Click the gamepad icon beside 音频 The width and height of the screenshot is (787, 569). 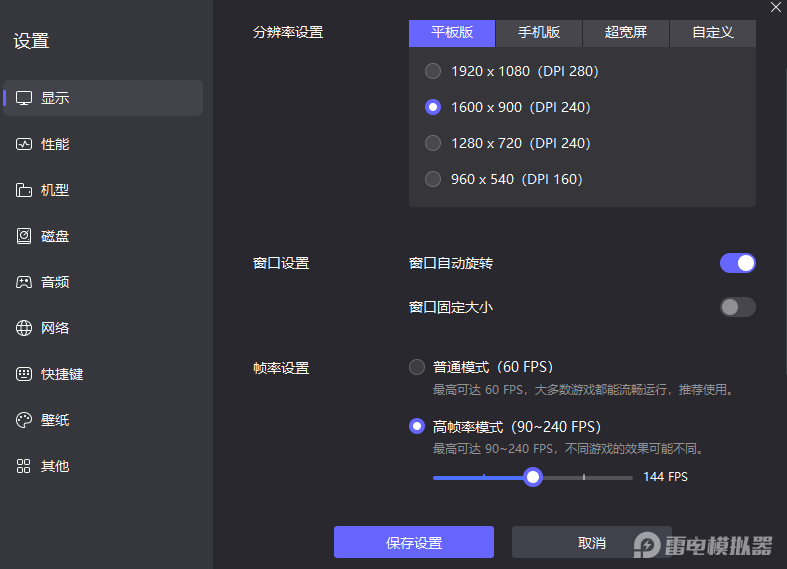tap(24, 282)
